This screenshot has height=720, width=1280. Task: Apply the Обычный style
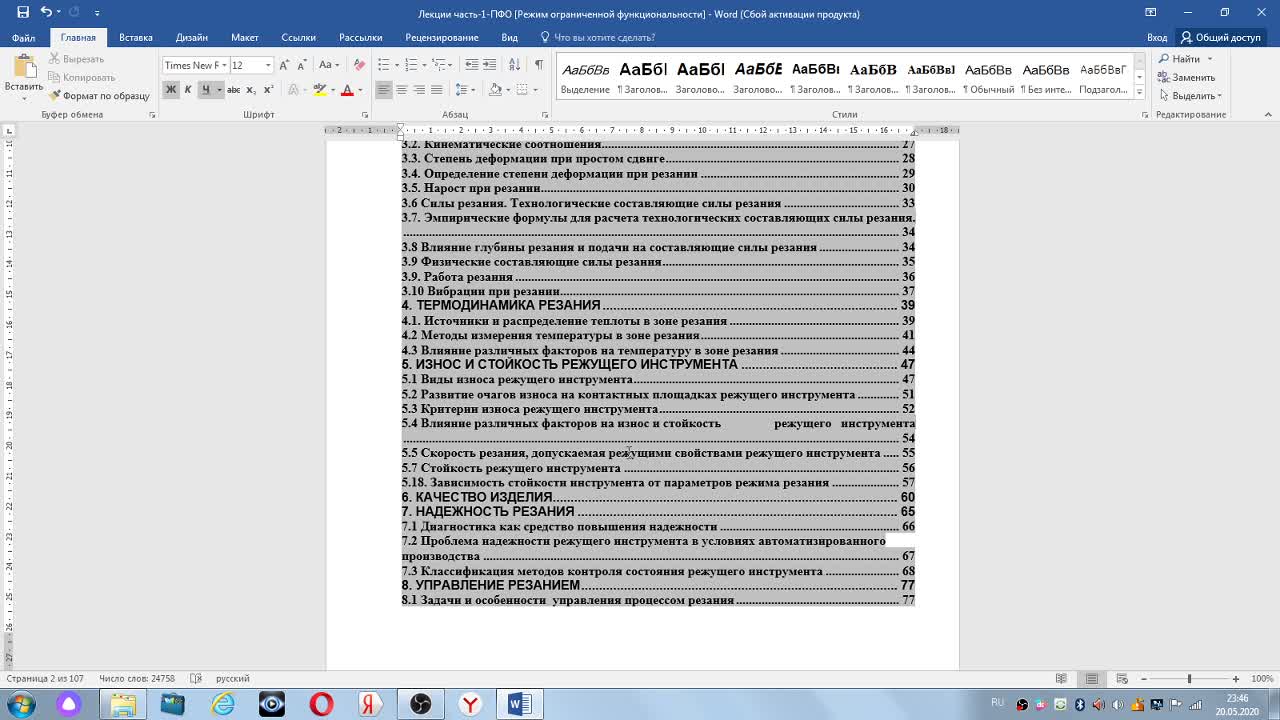click(988, 77)
